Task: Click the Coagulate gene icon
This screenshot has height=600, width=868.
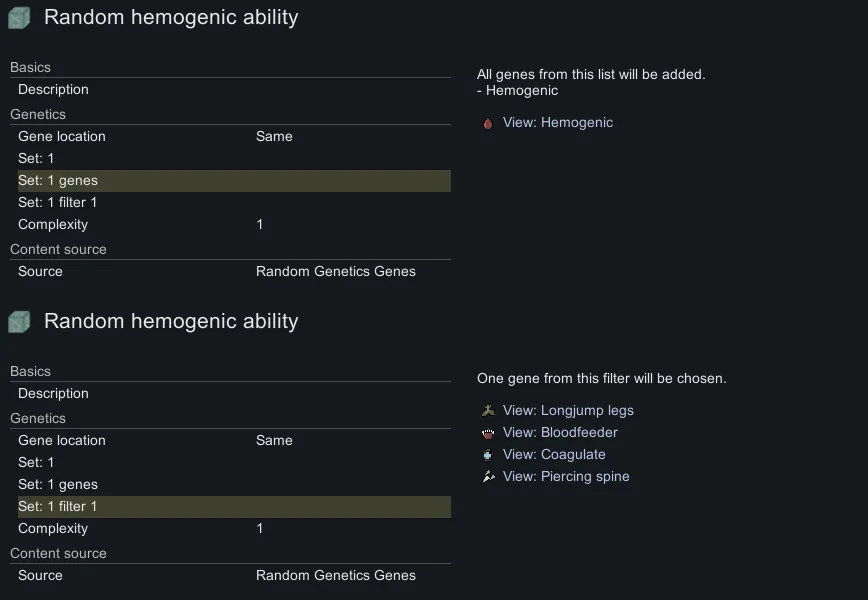Action: click(488, 455)
